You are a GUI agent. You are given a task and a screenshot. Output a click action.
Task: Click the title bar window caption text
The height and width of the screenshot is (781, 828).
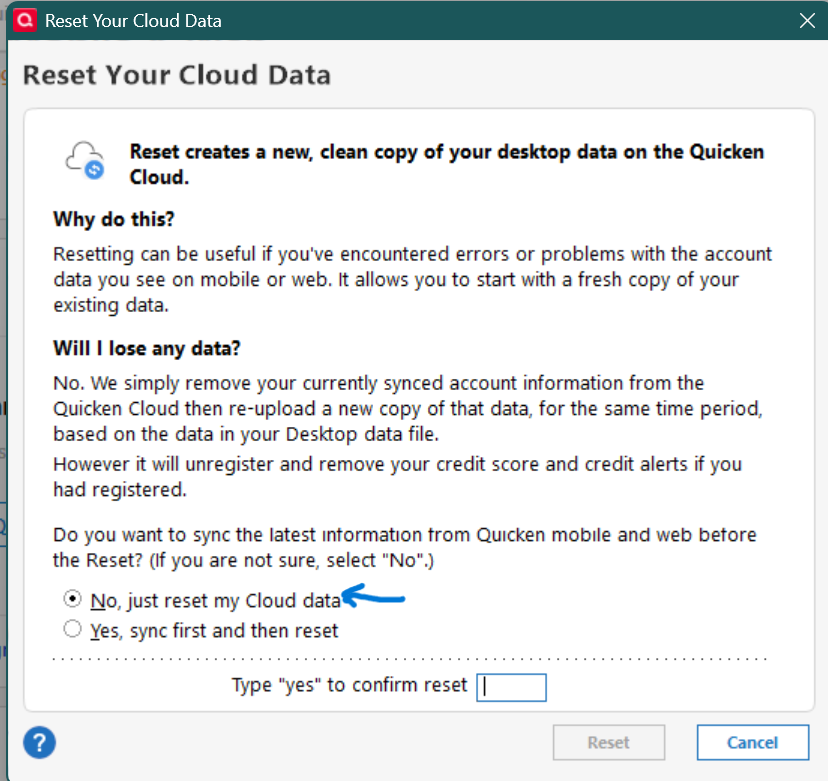[133, 20]
